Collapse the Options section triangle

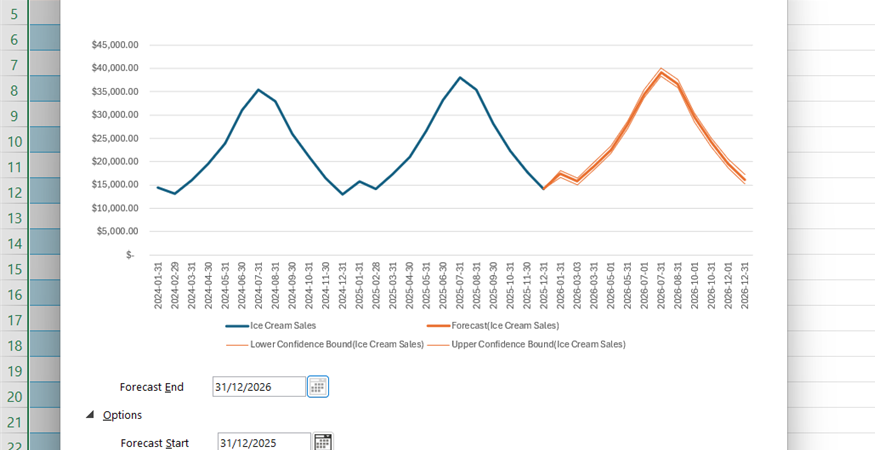[x=90, y=415]
